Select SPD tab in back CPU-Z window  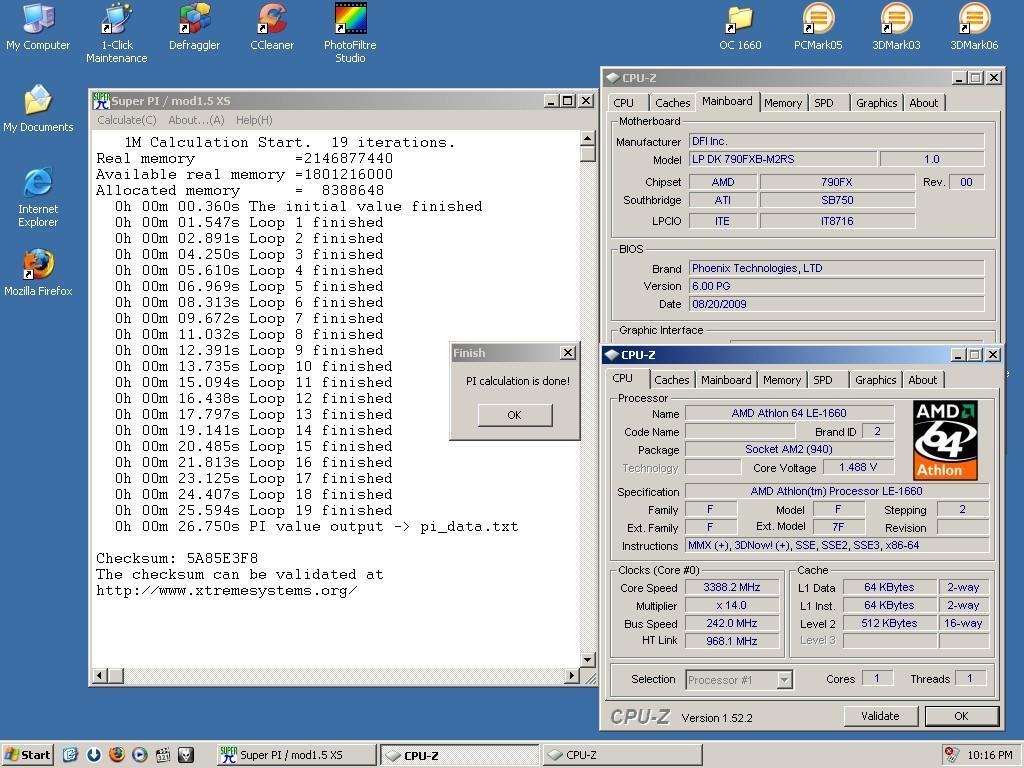point(824,103)
